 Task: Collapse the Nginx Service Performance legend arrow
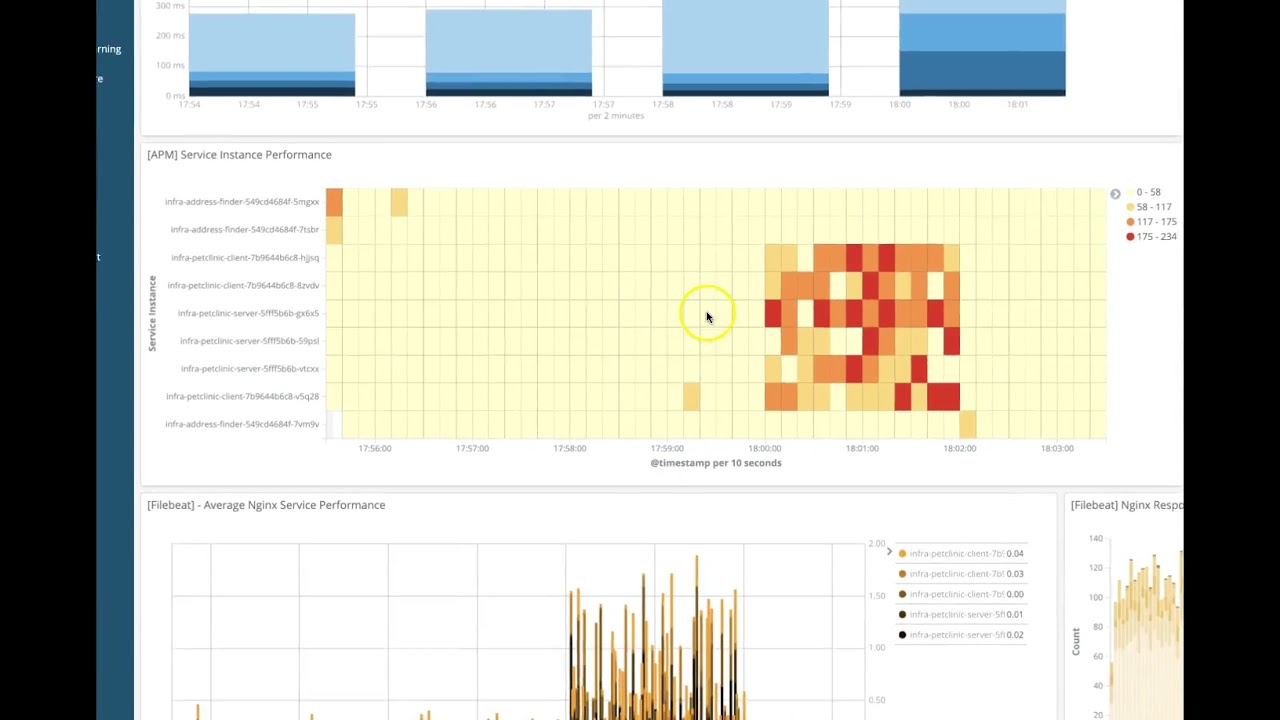coord(889,552)
